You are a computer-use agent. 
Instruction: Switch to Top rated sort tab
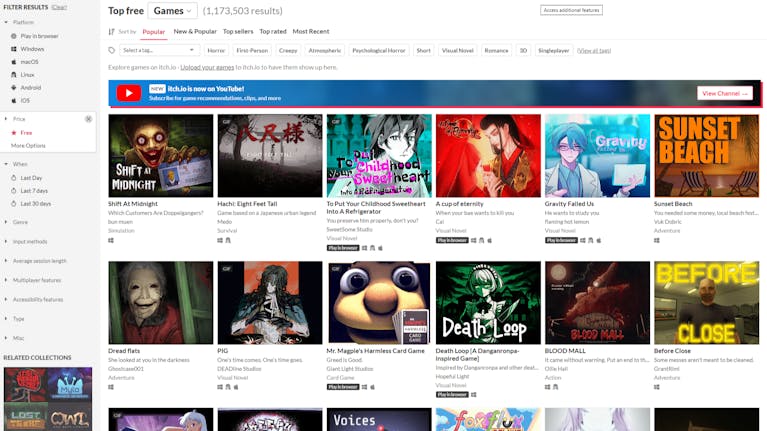point(273,31)
